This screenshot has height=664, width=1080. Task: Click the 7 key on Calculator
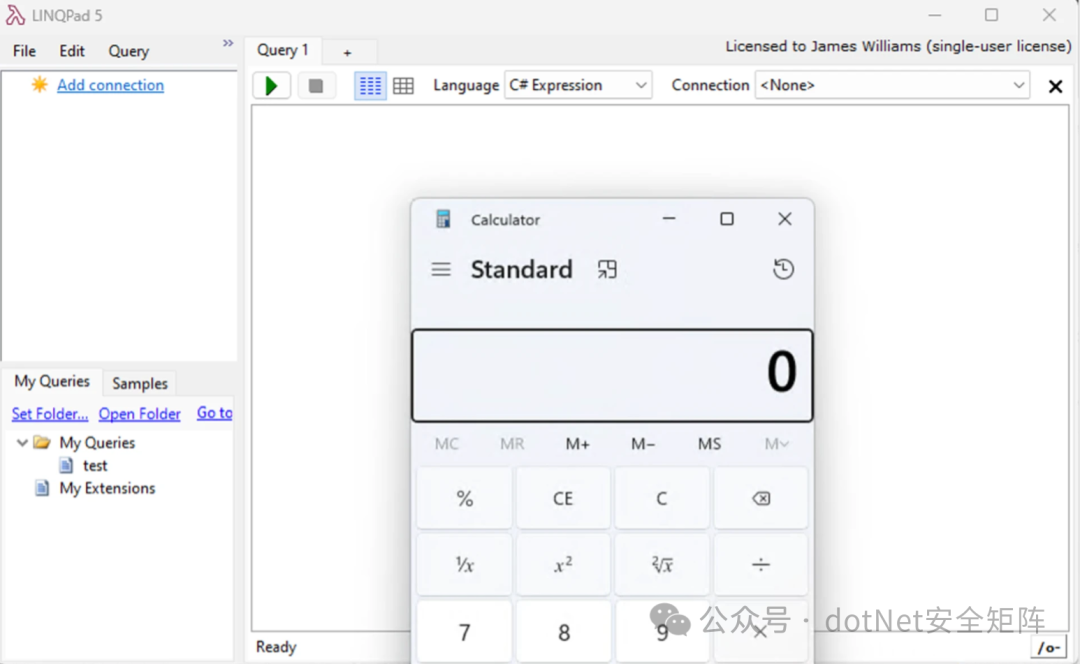464,632
